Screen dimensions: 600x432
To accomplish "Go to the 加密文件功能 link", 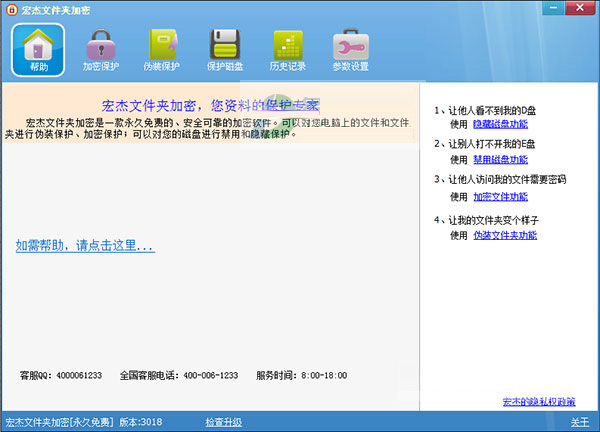I will point(500,197).
